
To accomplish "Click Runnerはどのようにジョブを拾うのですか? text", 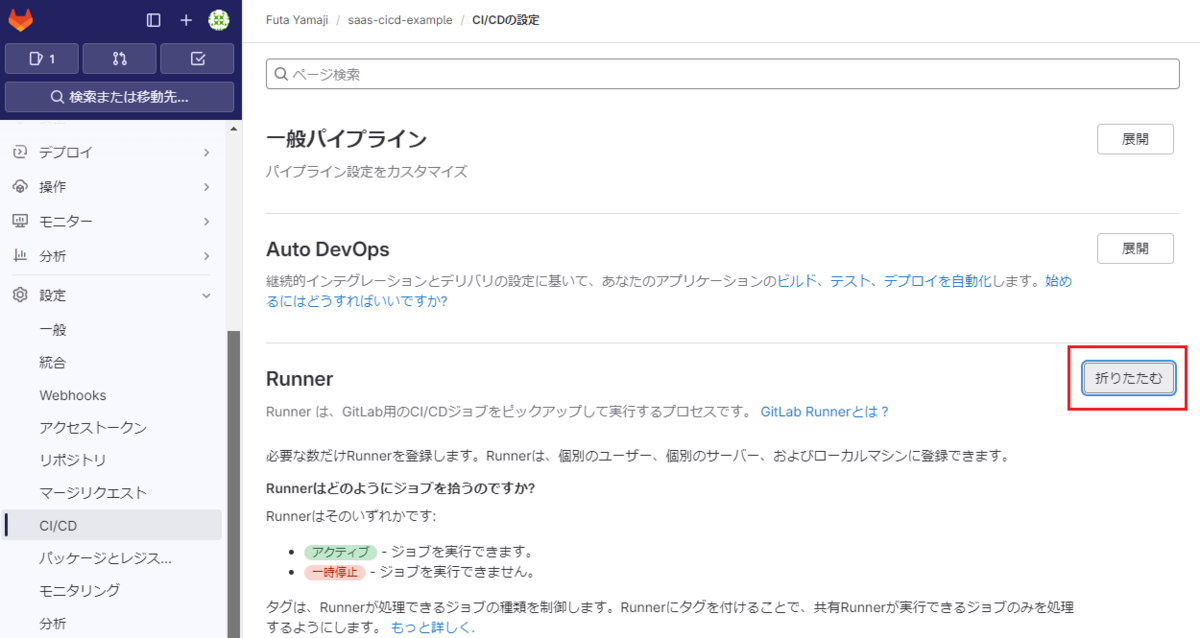I will pos(400,488).
